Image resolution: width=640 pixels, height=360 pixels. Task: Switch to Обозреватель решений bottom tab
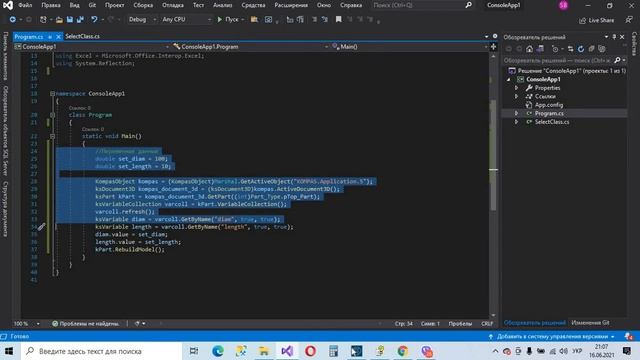[x=535, y=323]
